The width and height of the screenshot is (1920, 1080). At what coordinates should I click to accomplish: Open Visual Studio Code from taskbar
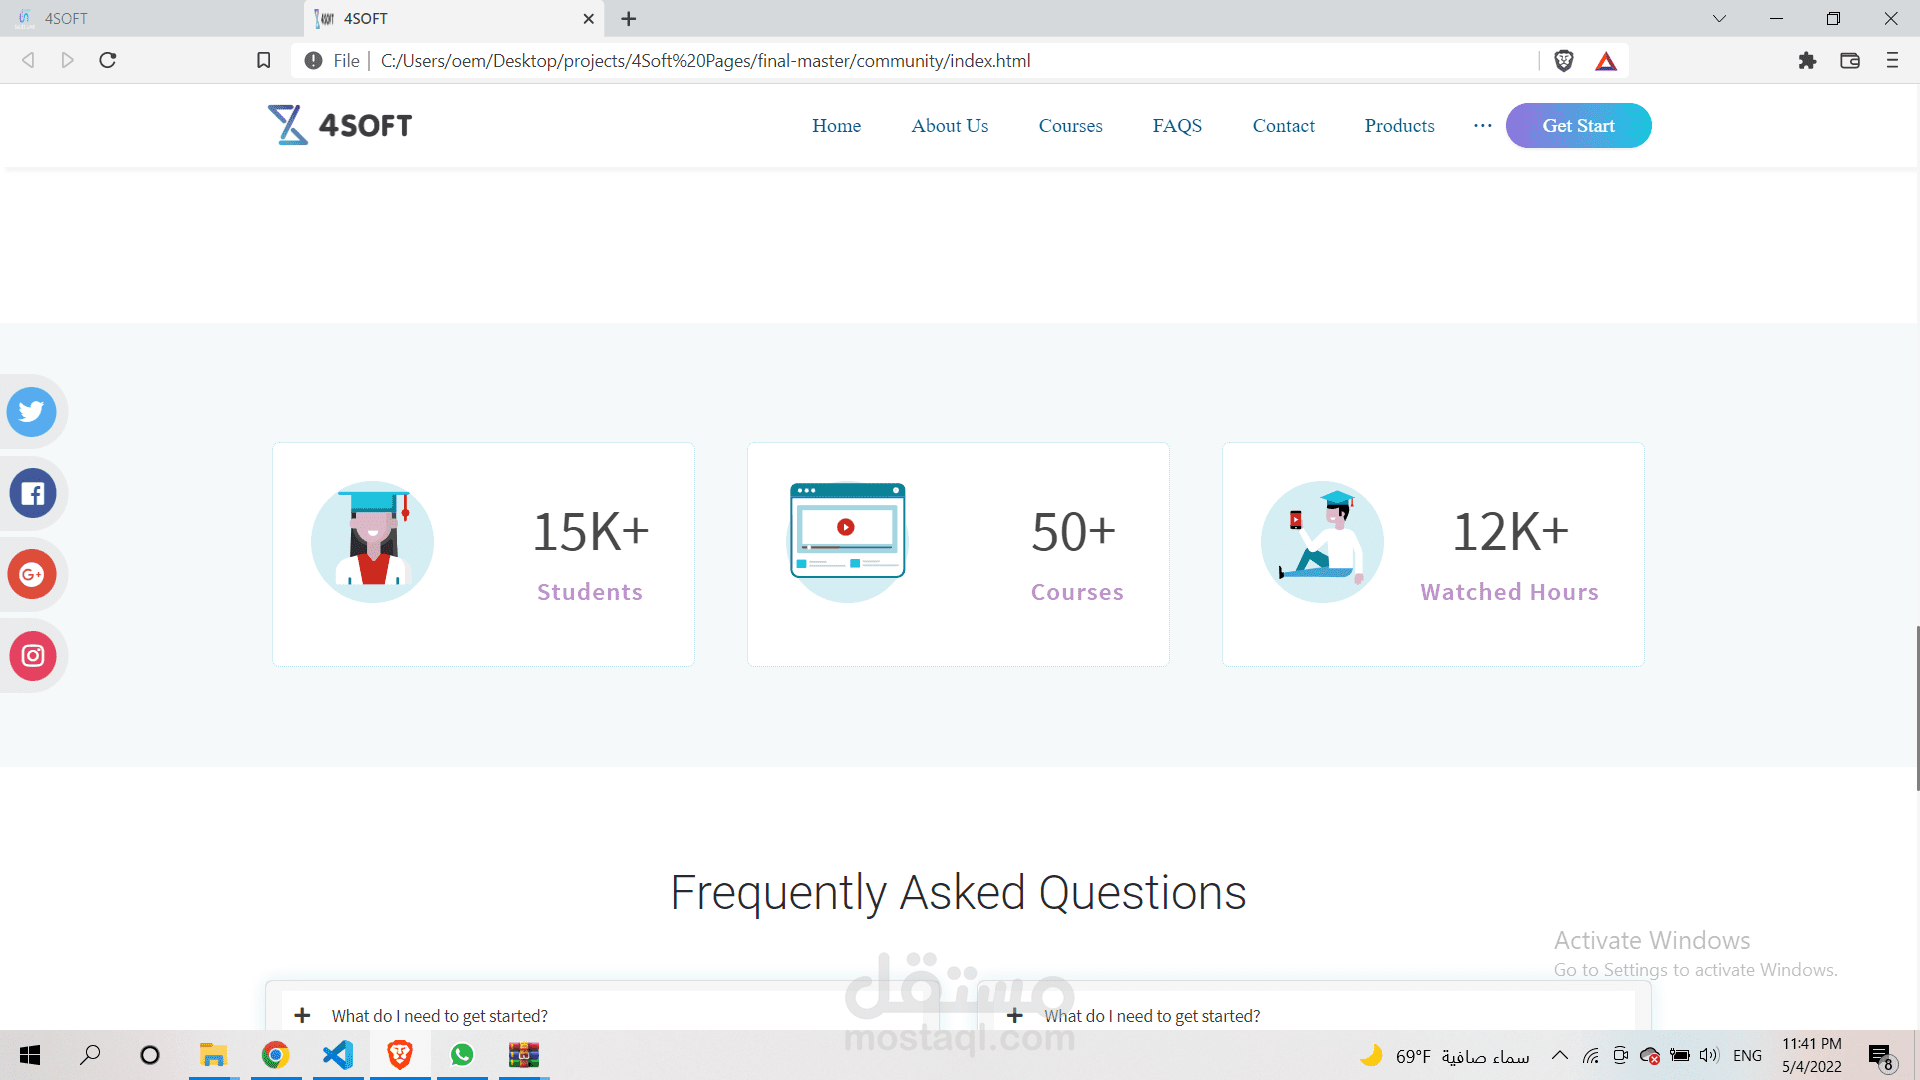tap(338, 1055)
